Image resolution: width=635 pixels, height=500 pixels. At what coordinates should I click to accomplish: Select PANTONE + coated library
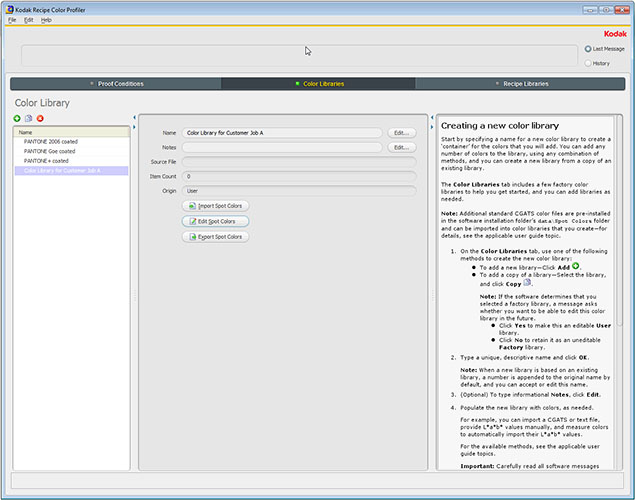72,161
